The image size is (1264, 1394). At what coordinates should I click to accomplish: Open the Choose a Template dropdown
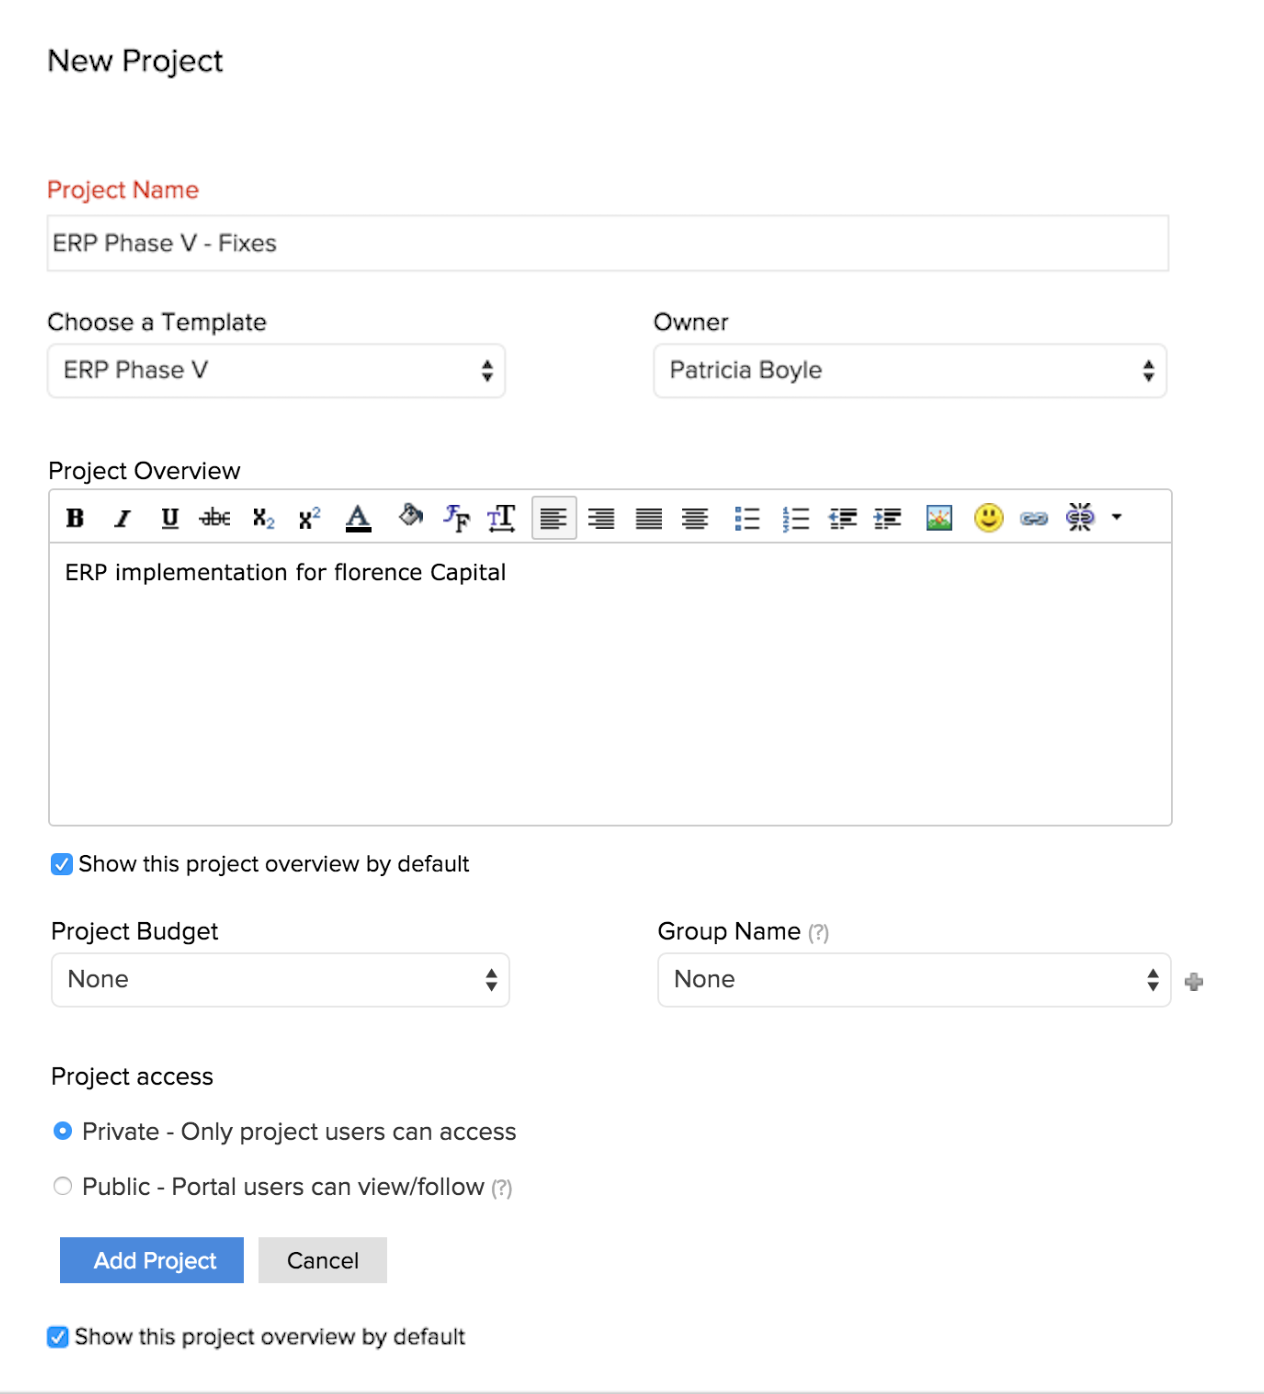276,371
